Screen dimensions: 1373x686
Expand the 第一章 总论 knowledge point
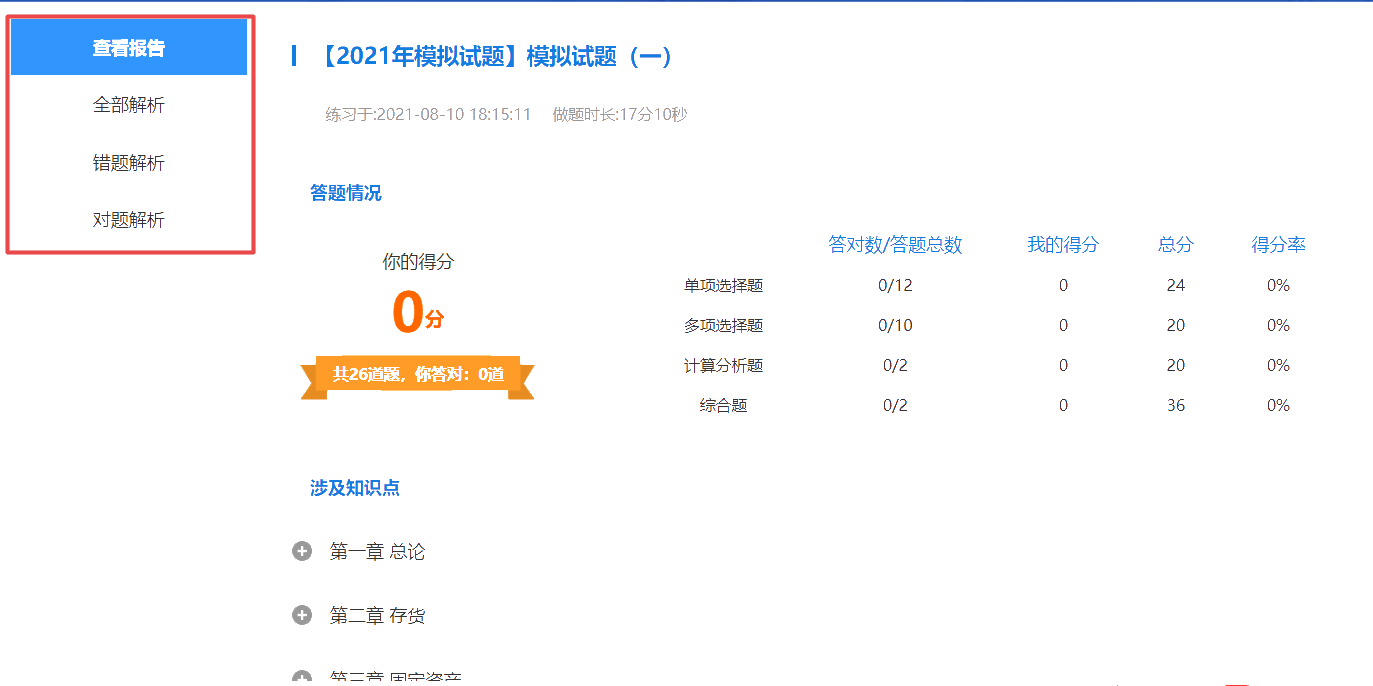(x=378, y=551)
